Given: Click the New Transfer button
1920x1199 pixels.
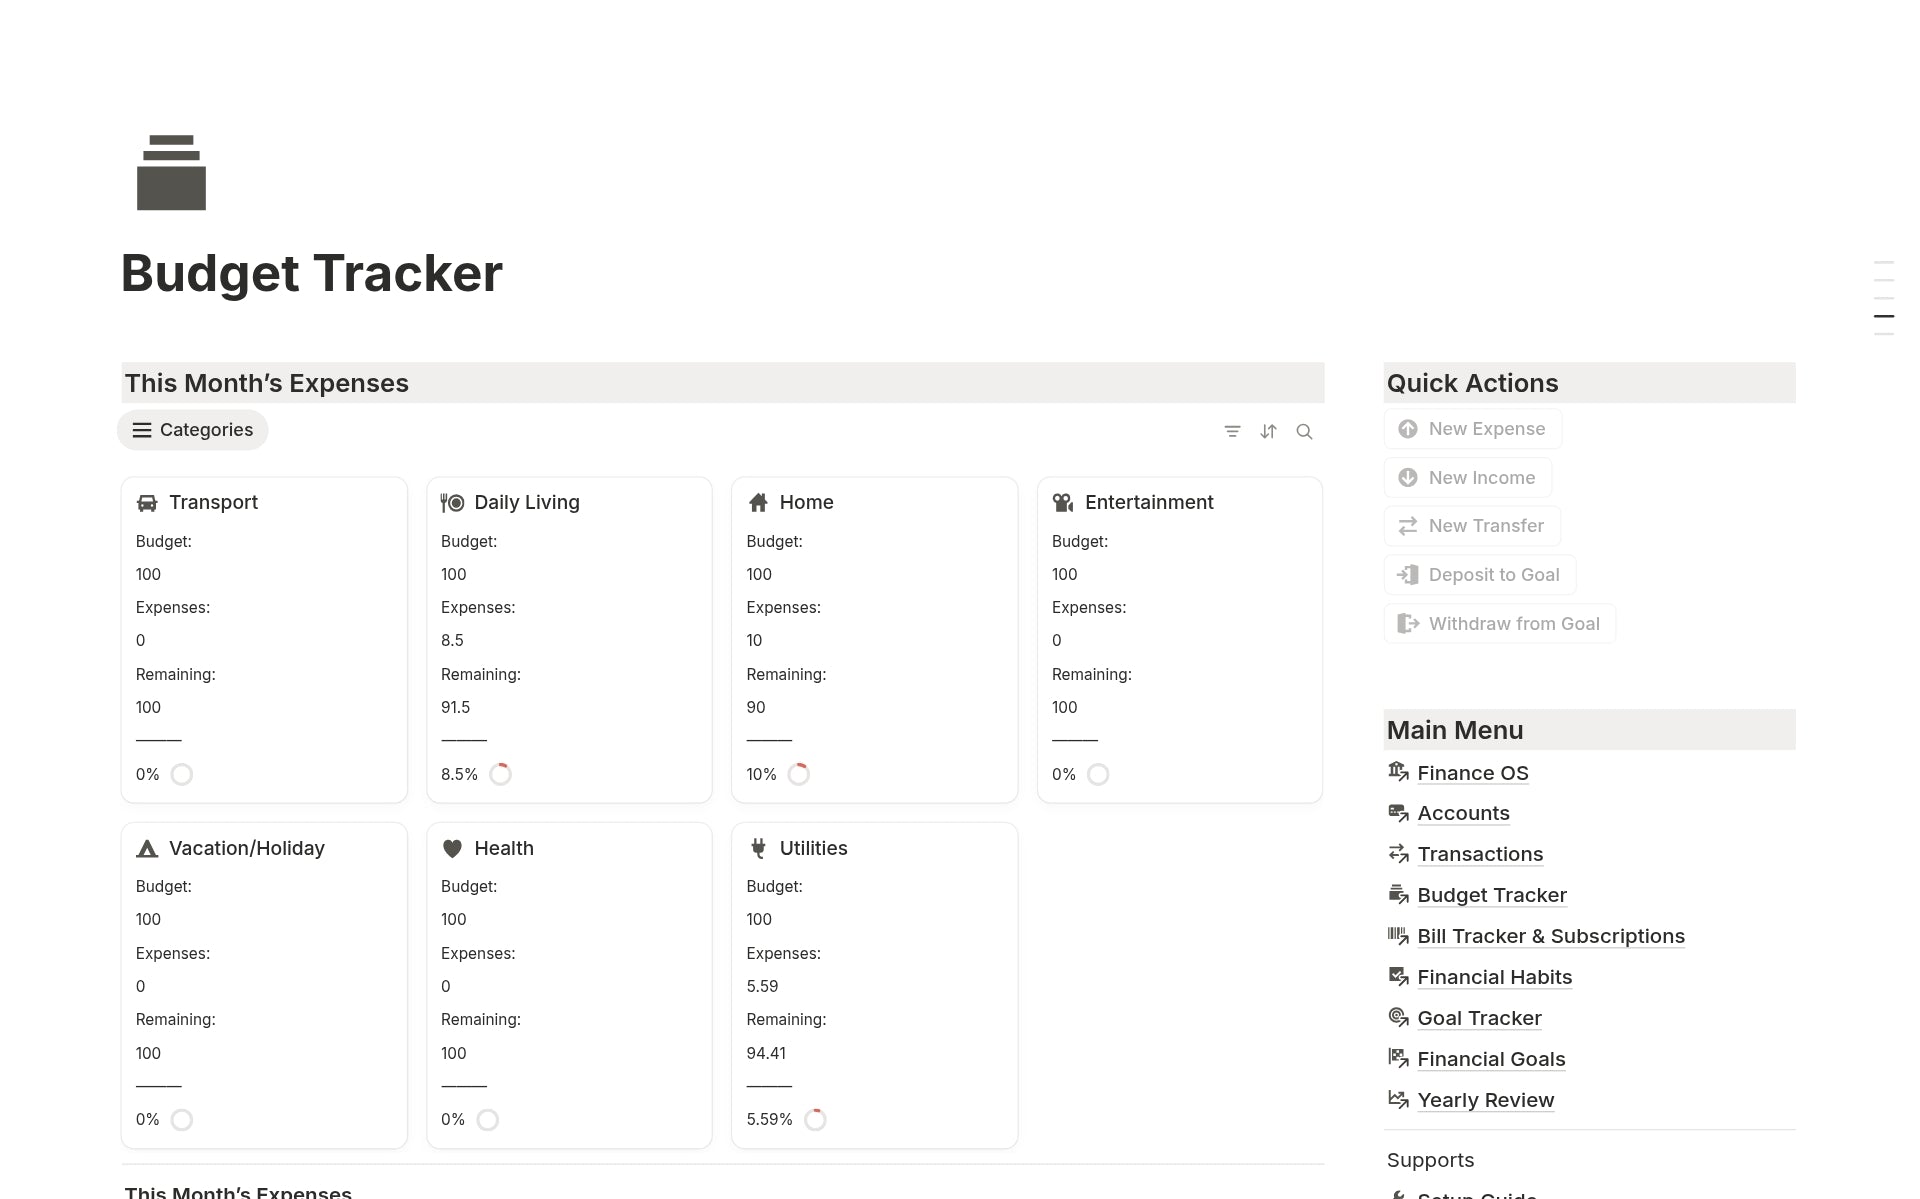Looking at the screenshot, I should [1472, 526].
